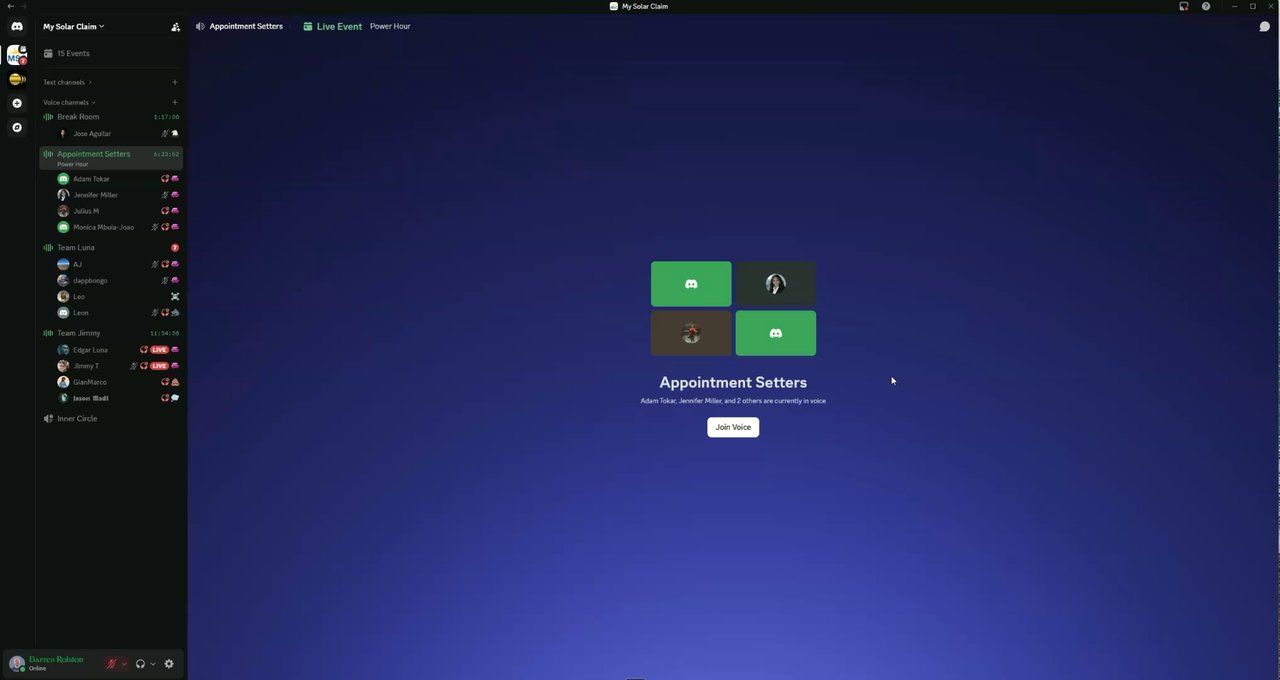Click the woman photo participant tile
Screen dimensions: 1280x680
point(776,284)
